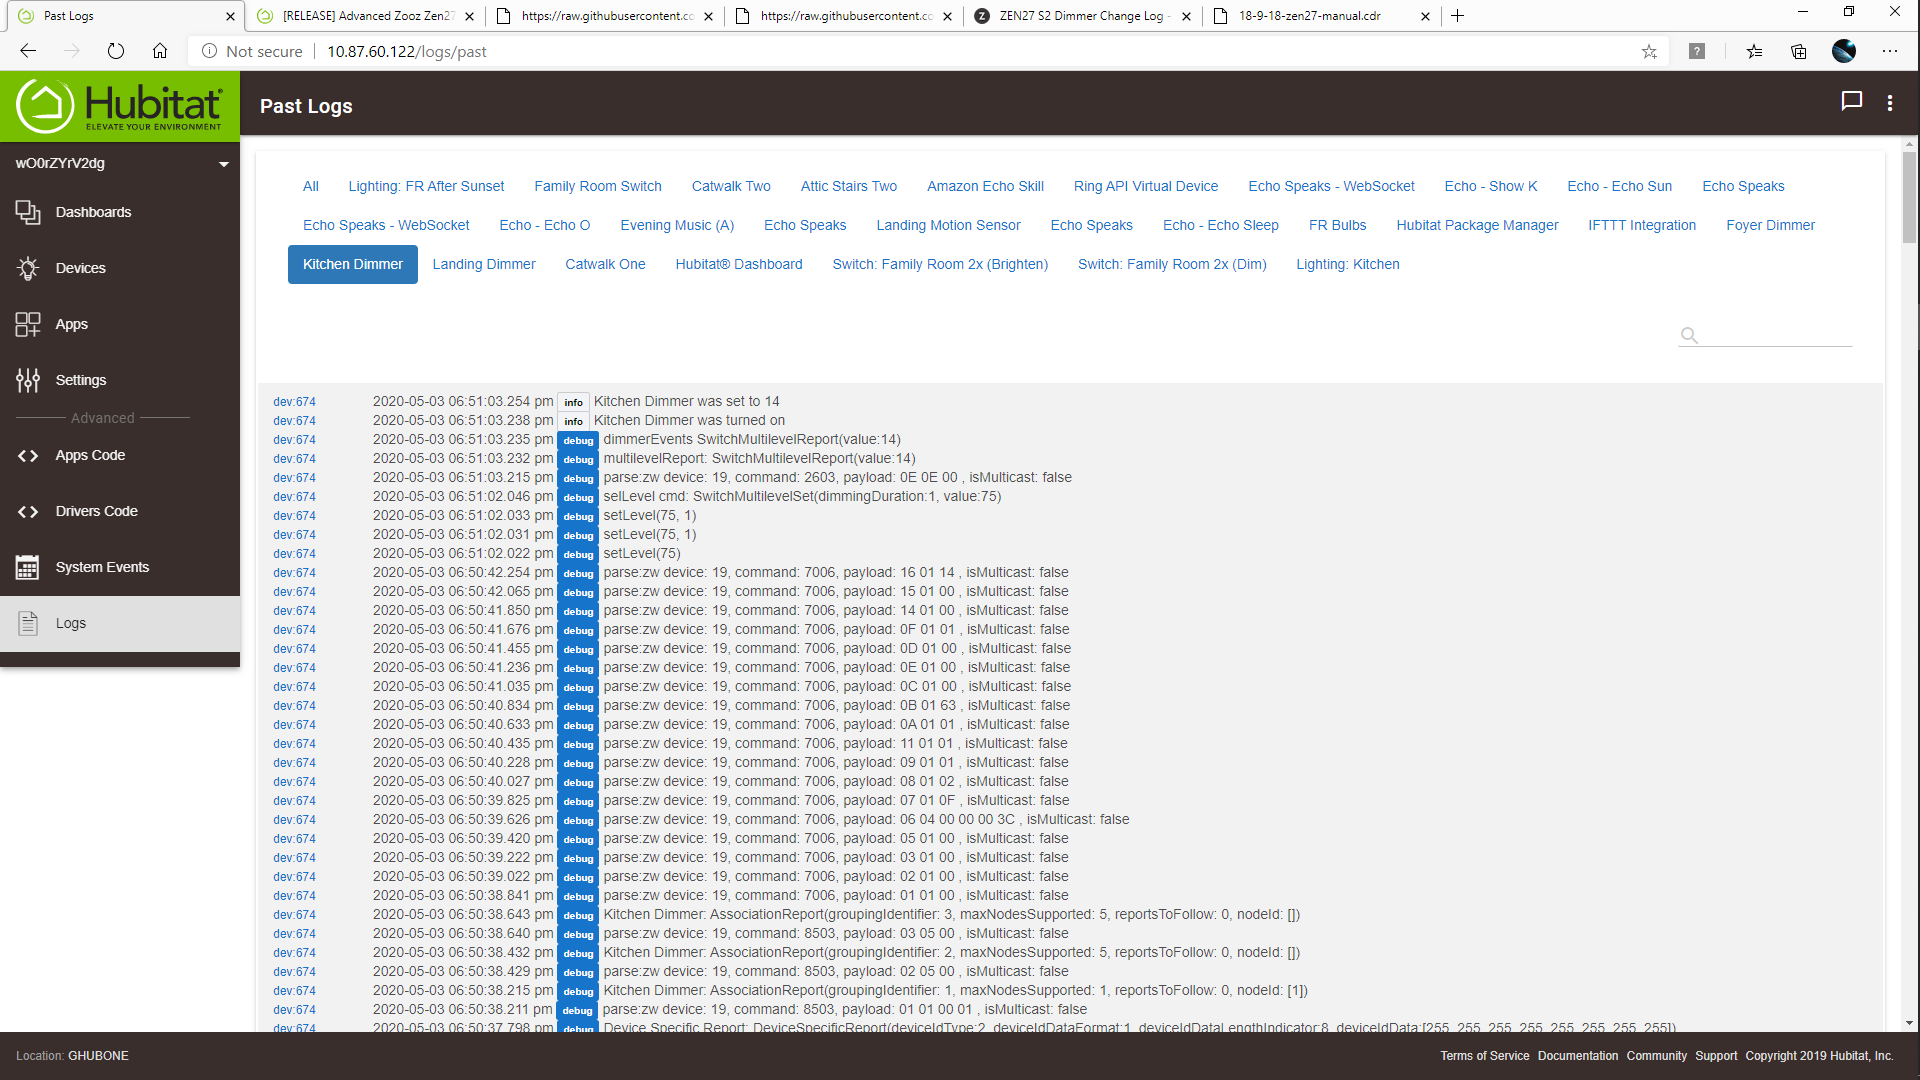
Task: Filter logs by Ring API Virtual Device
Action: [x=1146, y=186]
